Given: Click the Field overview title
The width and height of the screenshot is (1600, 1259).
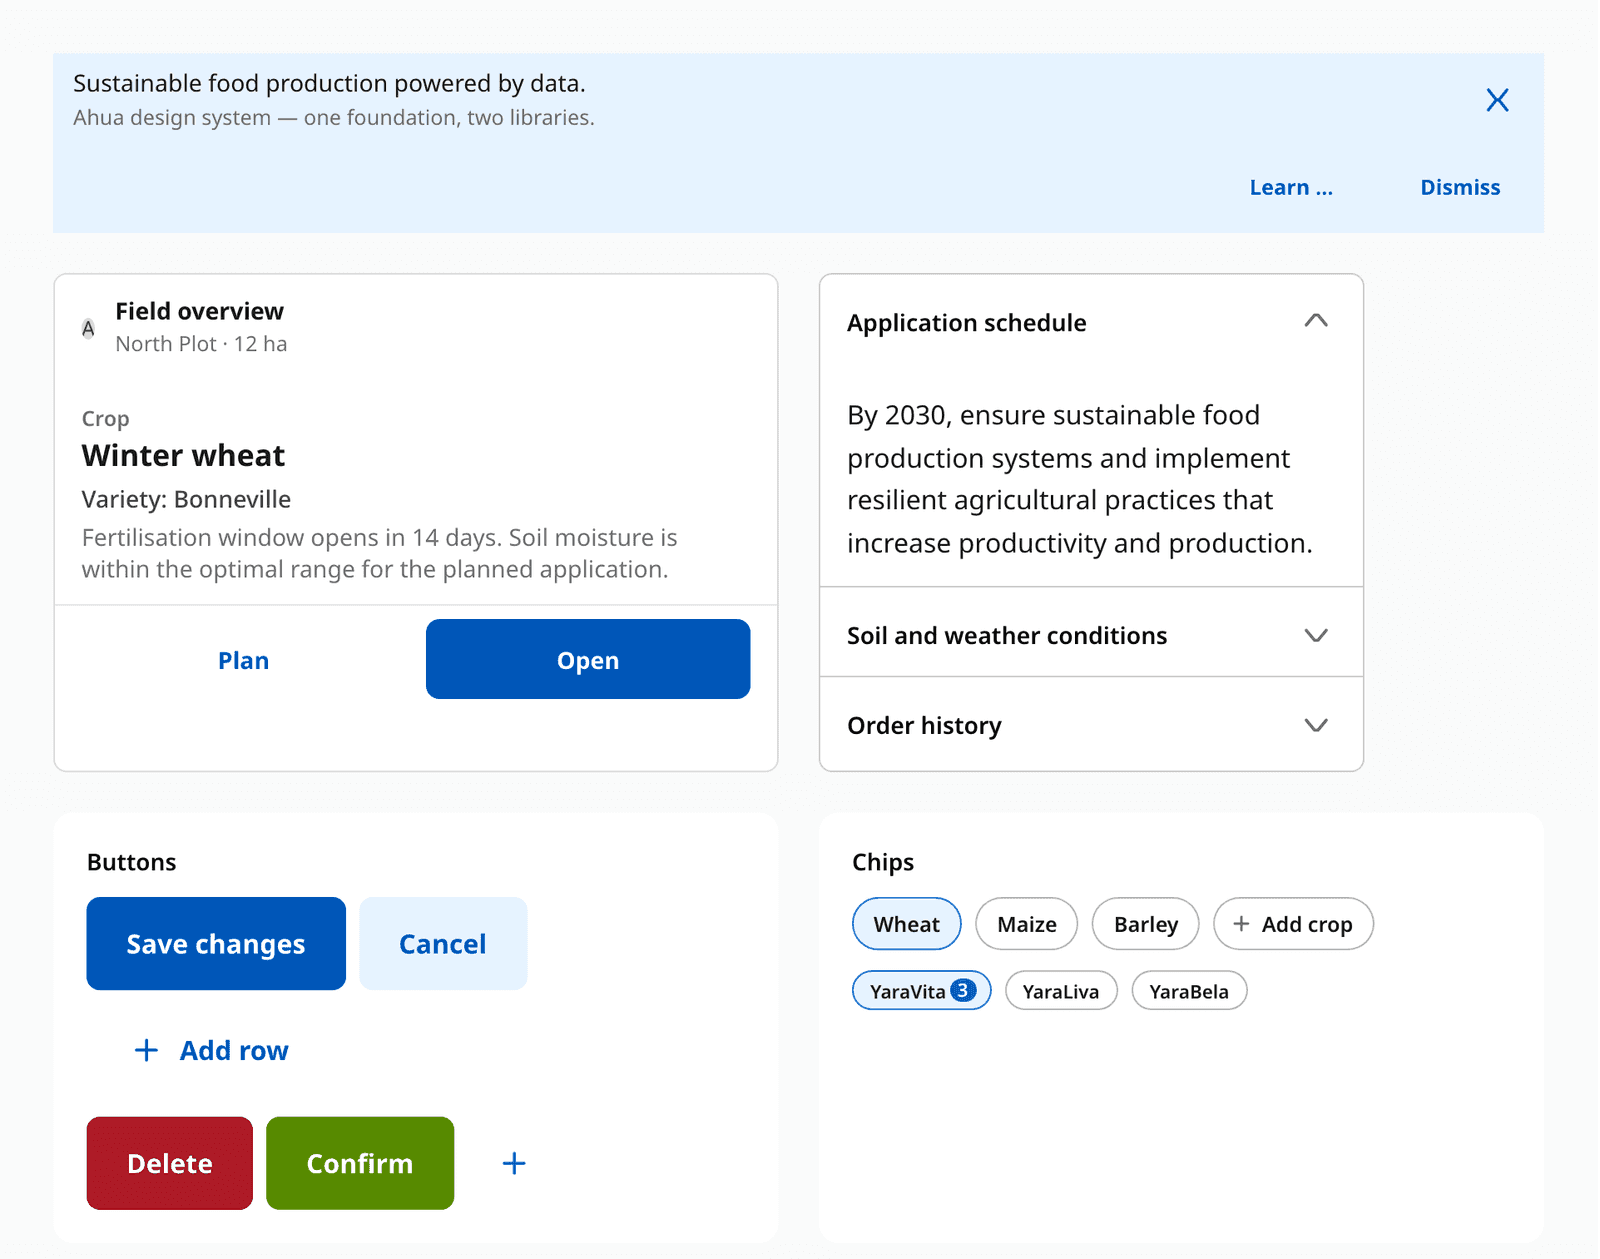Looking at the screenshot, I should pyautogui.click(x=199, y=311).
